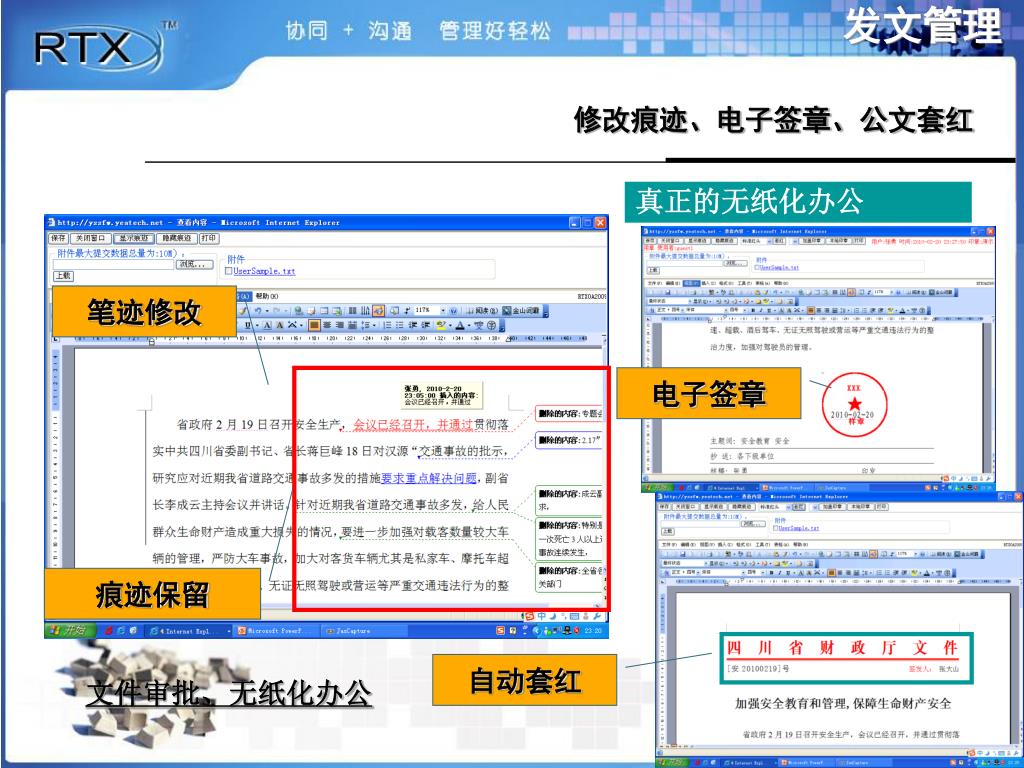The image size is (1024, 768).
Task: Click the Increase Indent icon
Action: [425, 325]
